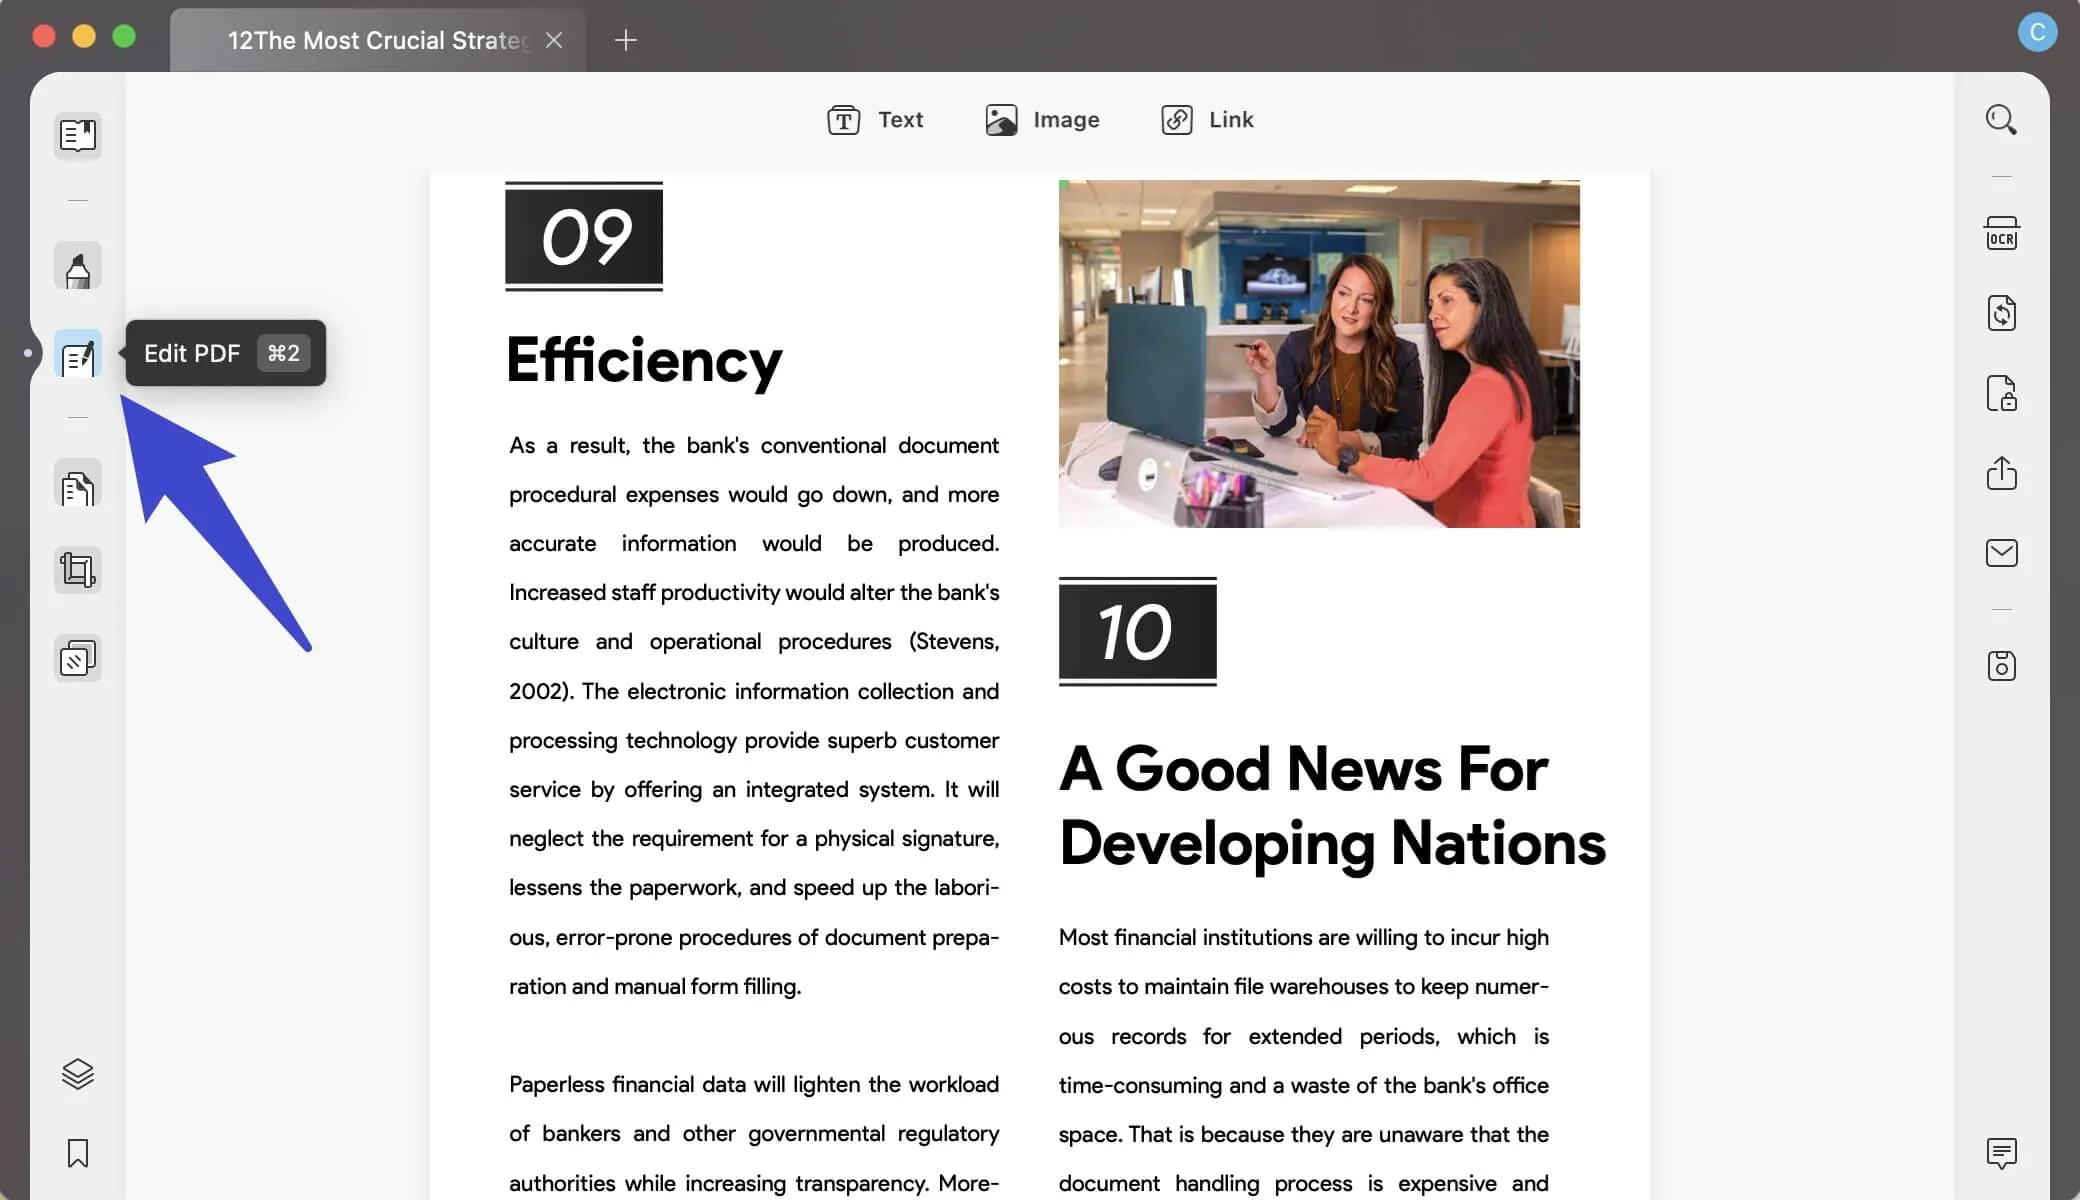Screen dimensions: 2080x1200
Task: Toggle the save to cloud icon
Action: tap(2000, 666)
